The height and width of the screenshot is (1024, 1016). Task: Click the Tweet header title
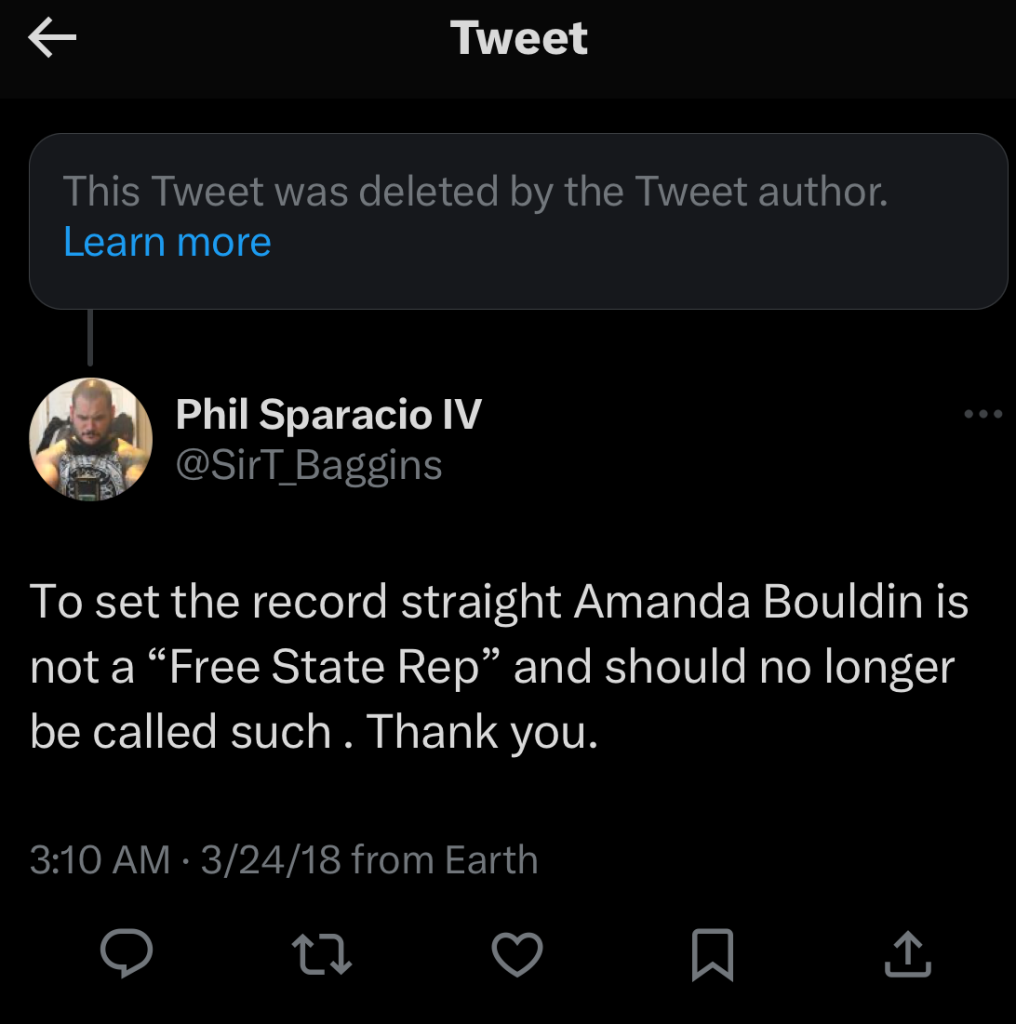click(x=519, y=39)
